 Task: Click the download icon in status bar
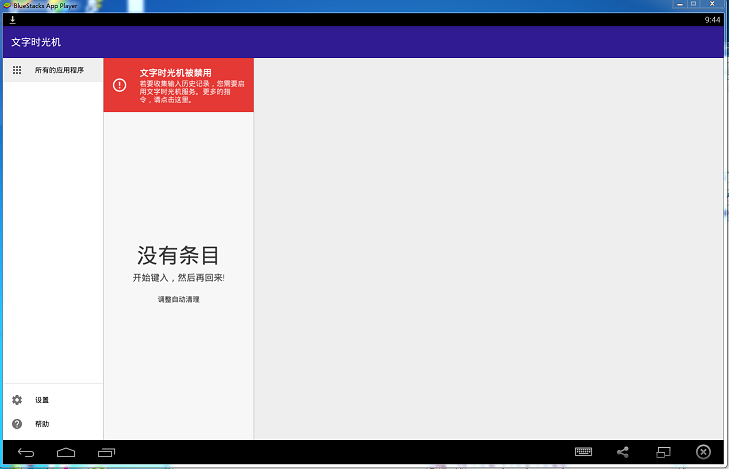(13, 20)
